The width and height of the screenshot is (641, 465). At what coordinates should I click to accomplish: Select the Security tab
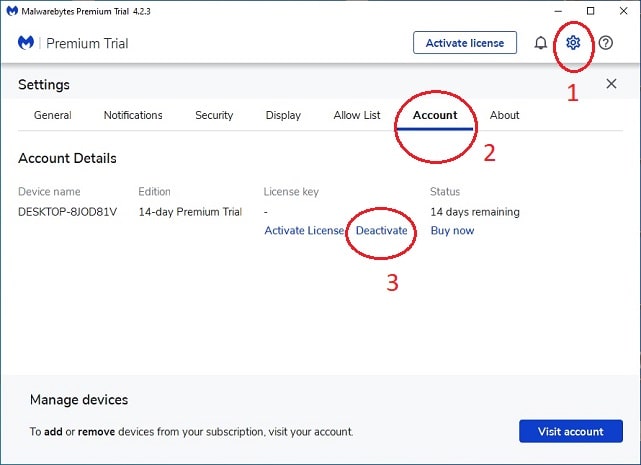[214, 115]
